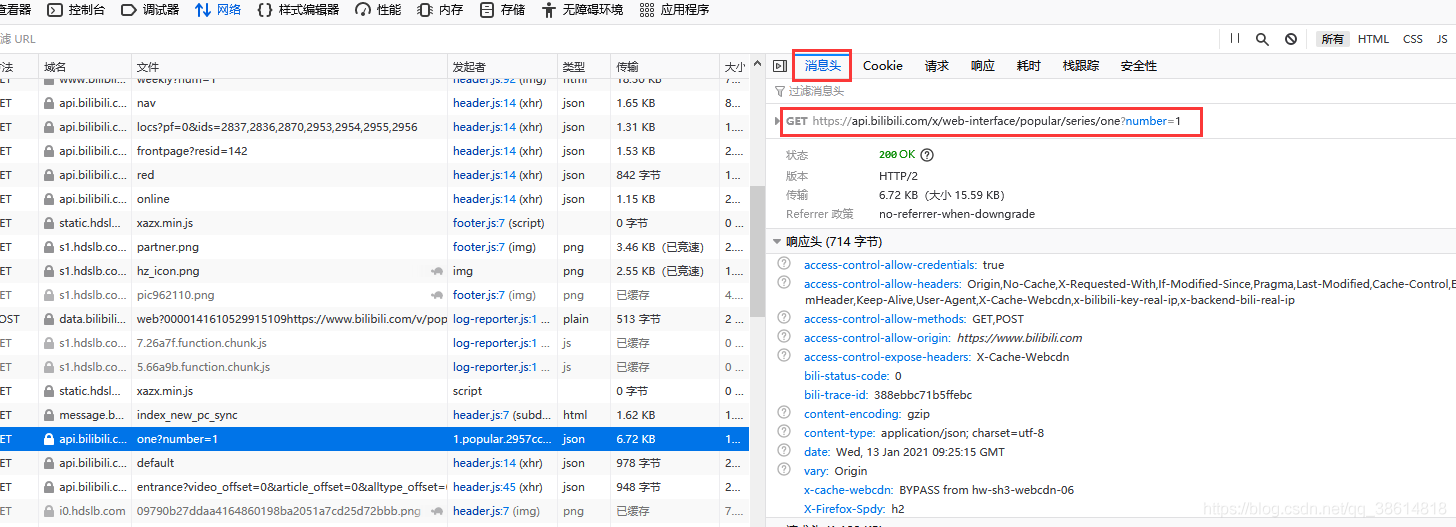The image size is (1456, 527).
Task: Toggle the HTML request type filter
Action: (x=1373, y=39)
